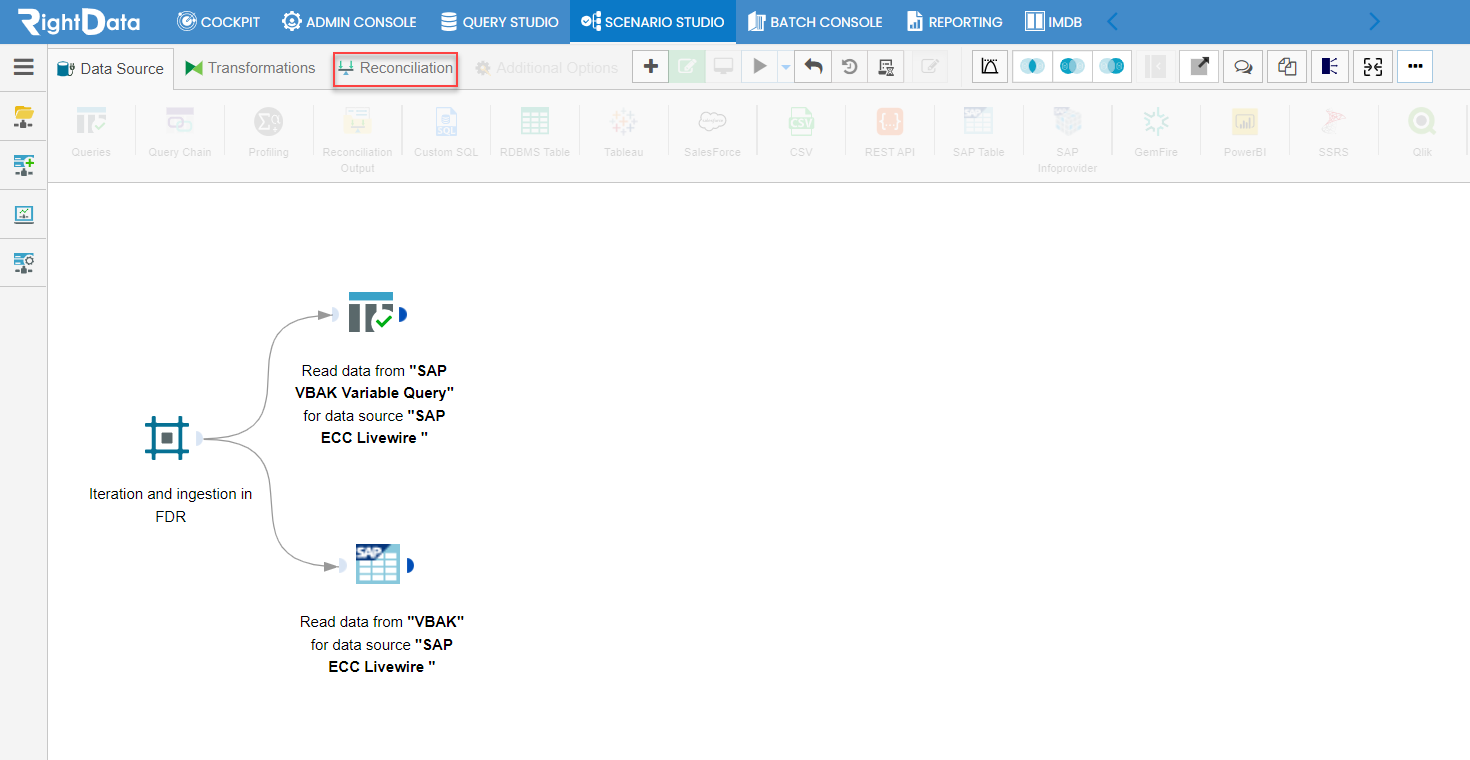This screenshot has height=760, width=1470.
Task: Select the middle Venn diagram icon
Action: [1072, 67]
